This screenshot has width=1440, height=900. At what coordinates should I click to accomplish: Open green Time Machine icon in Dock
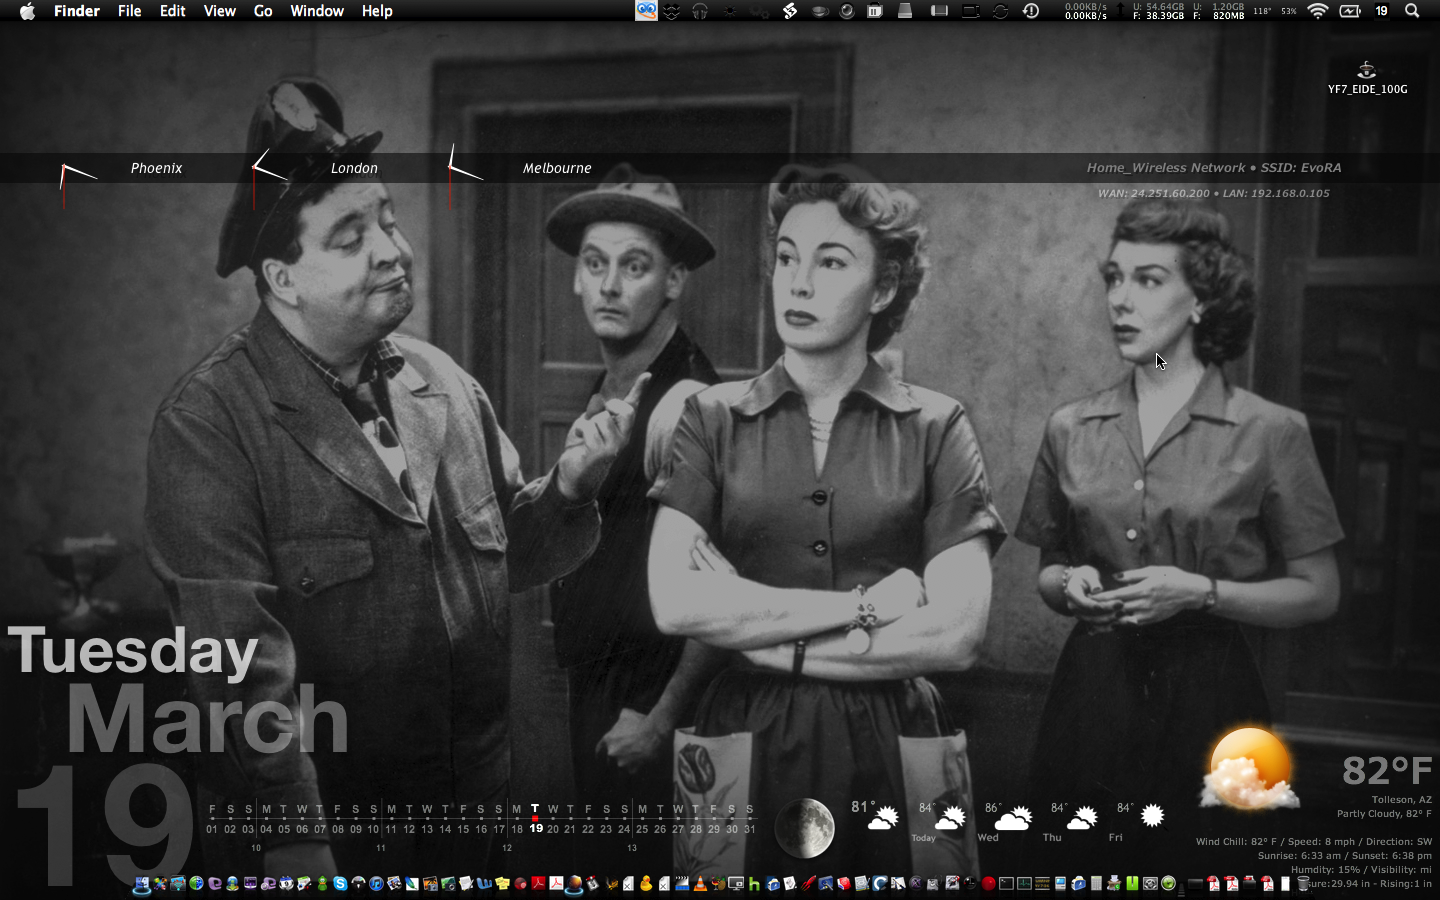pyautogui.click(x=1169, y=884)
